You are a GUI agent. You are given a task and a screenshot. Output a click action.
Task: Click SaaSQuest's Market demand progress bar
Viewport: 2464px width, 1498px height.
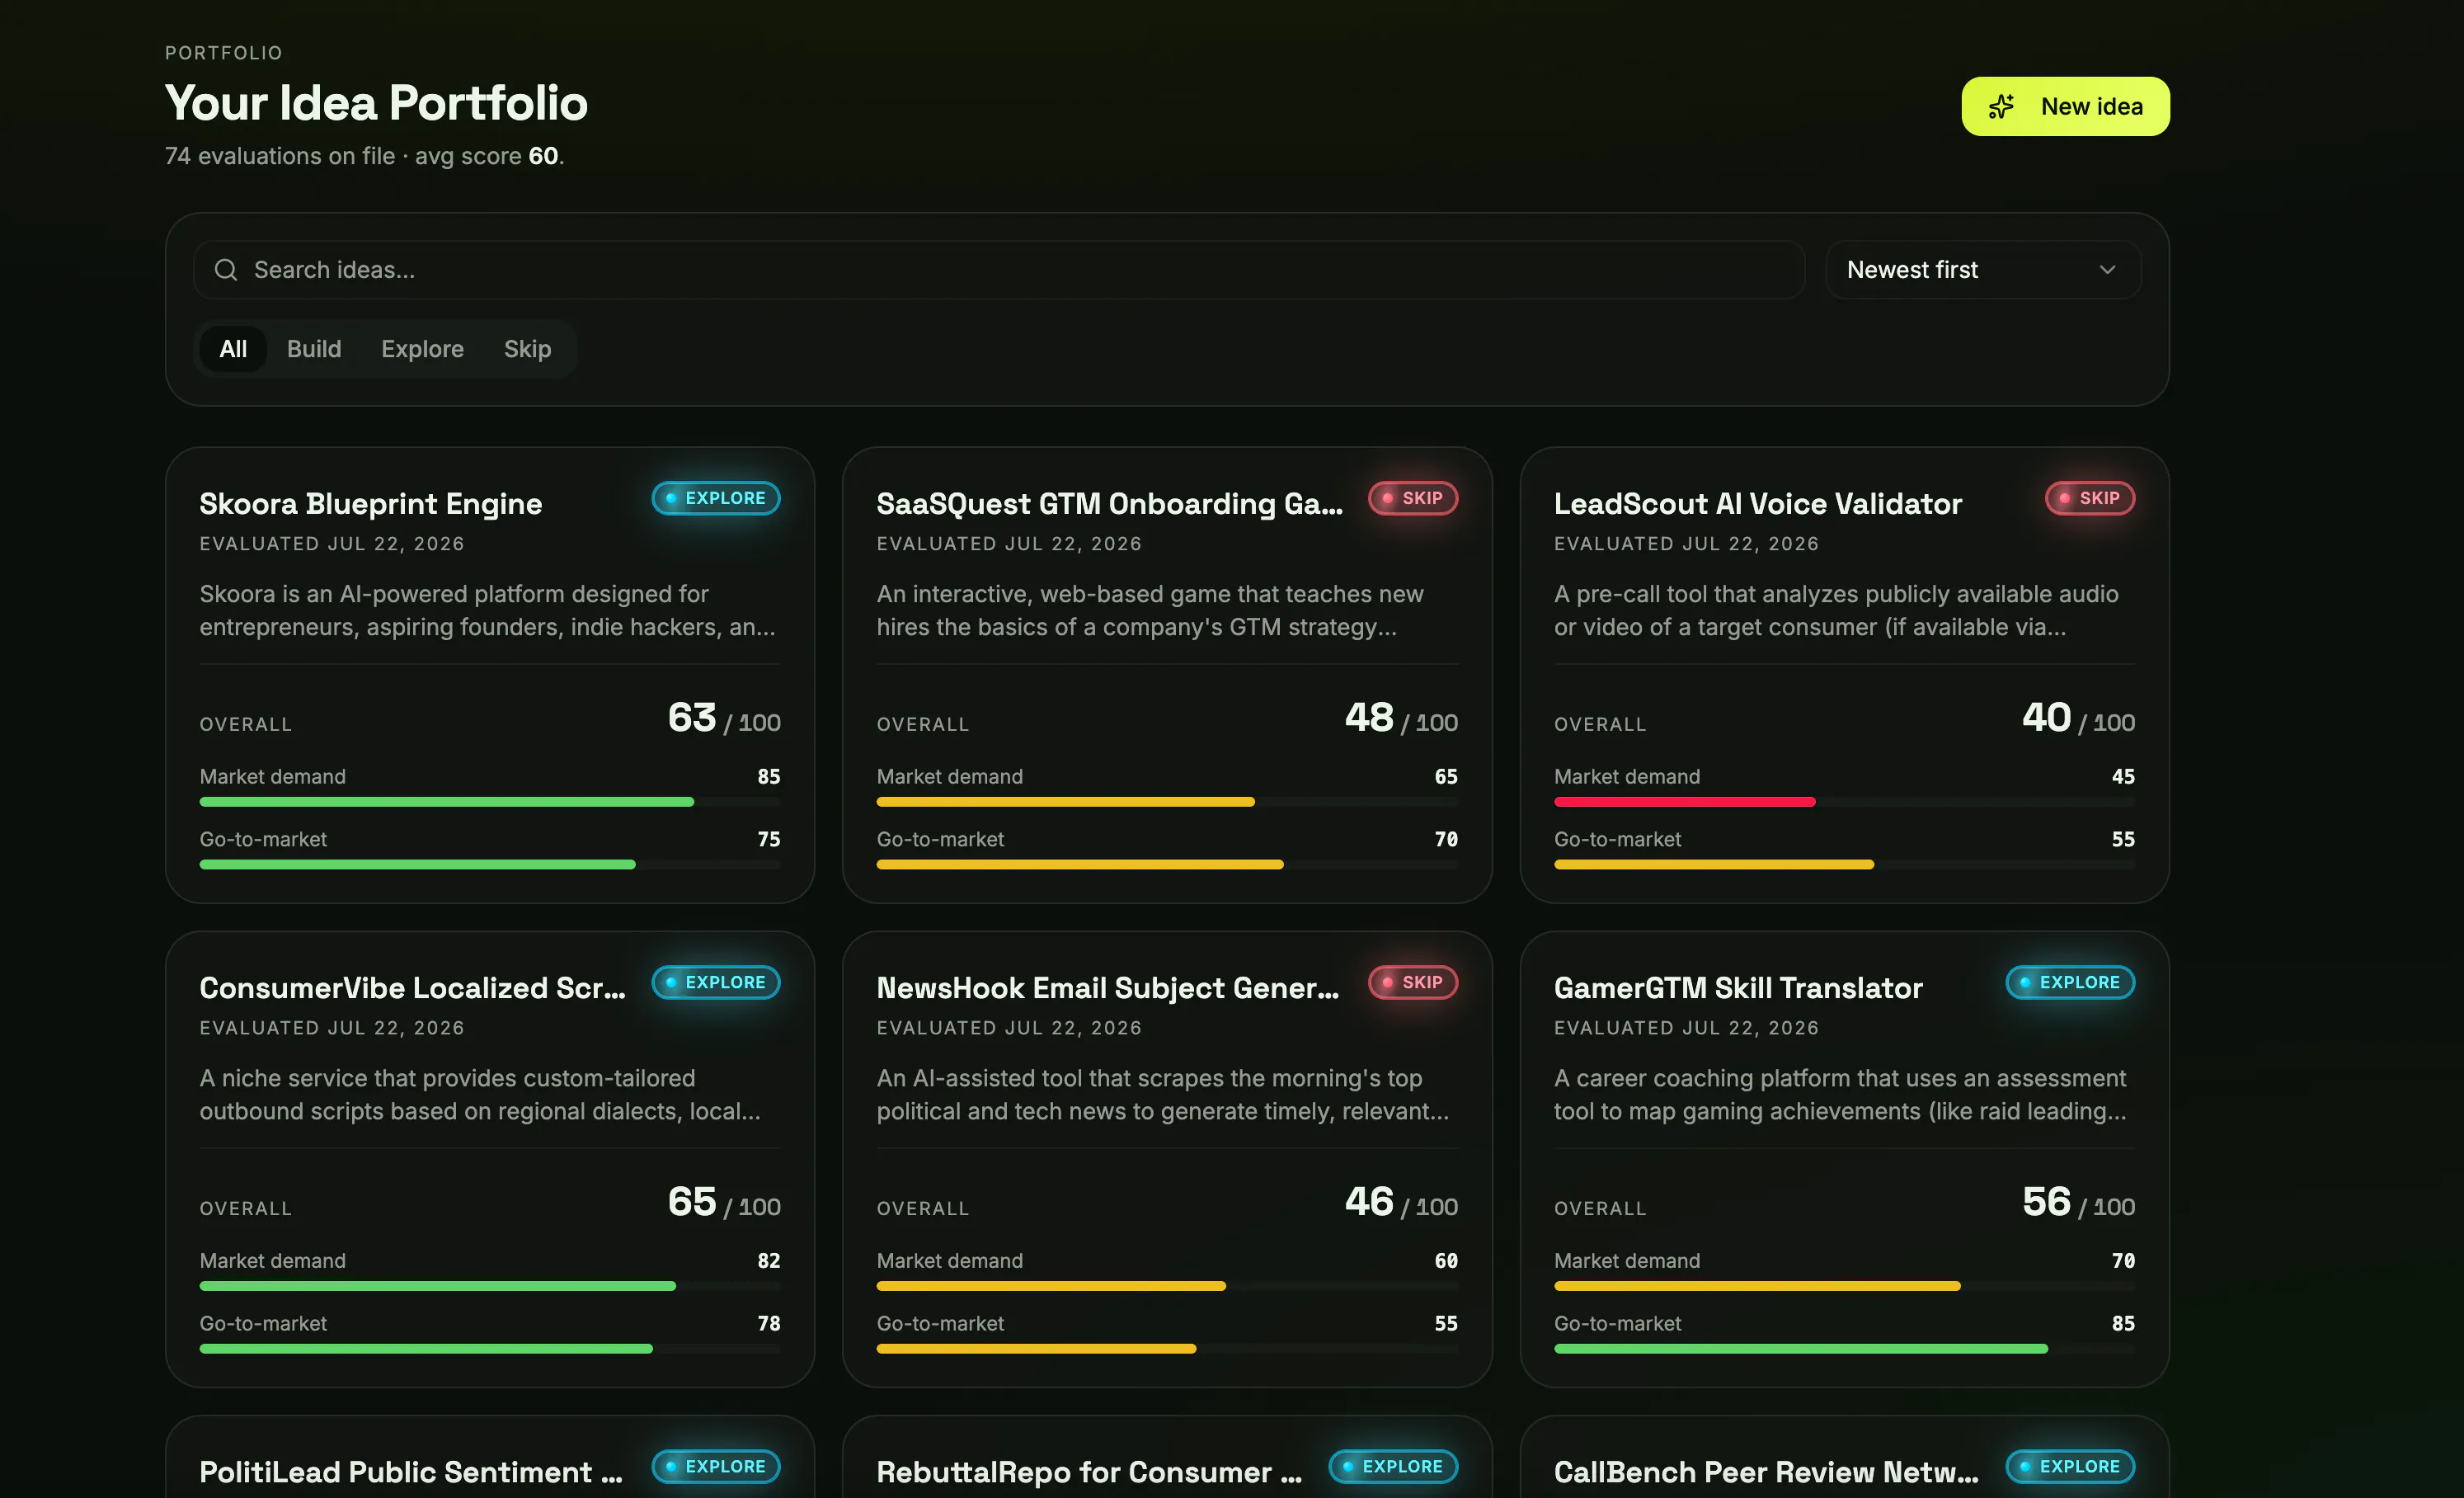point(1167,802)
